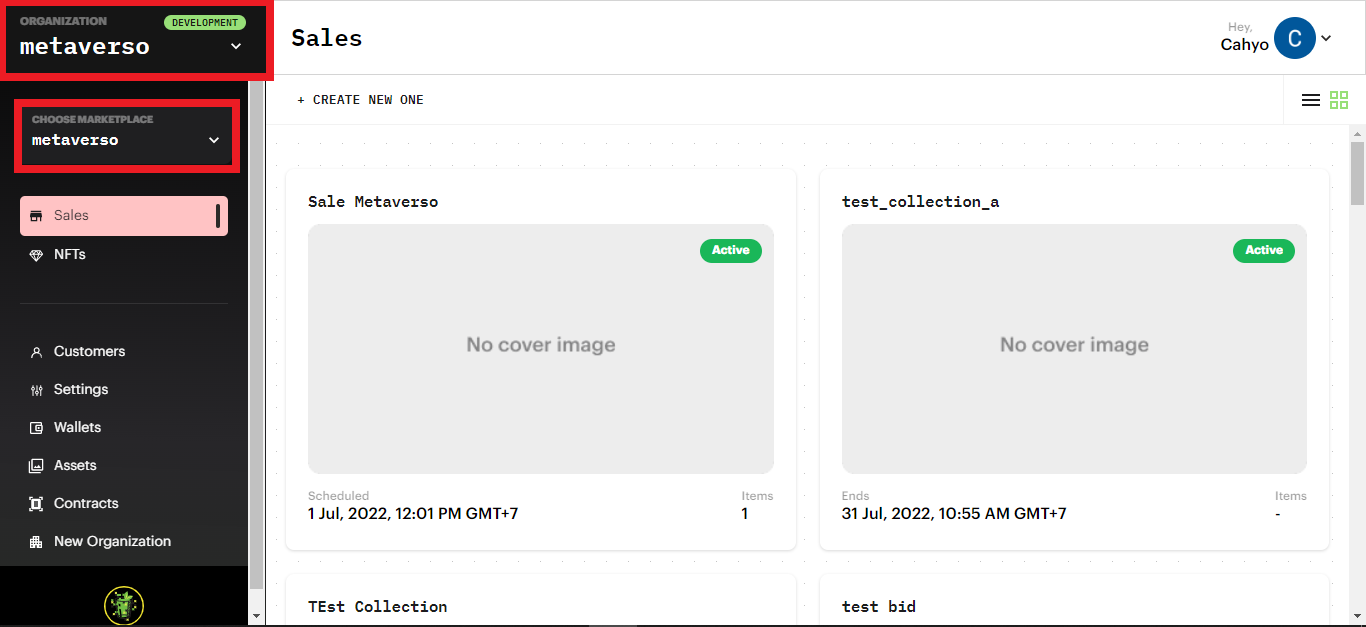Click the main scrollbar up arrow
The height and width of the screenshot is (627, 1366).
coord(1357,133)
